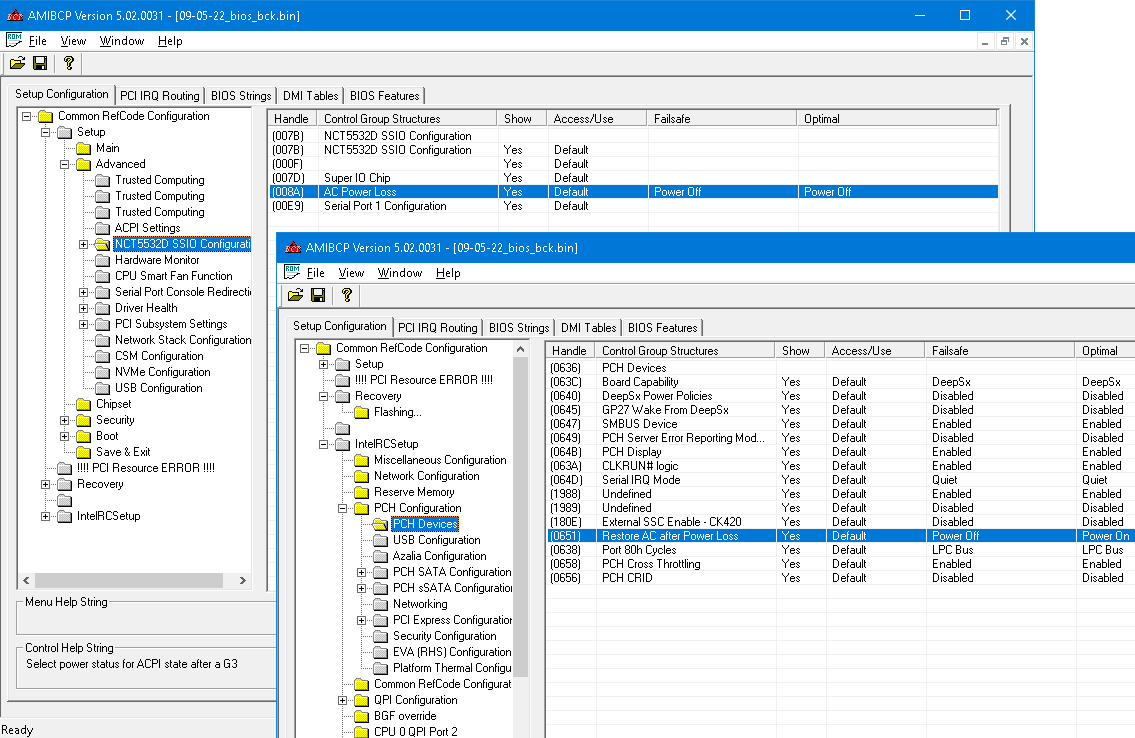Open the DMI Tables tab in back window
Screen dimensions: 1135x738
tap(309, 95)
